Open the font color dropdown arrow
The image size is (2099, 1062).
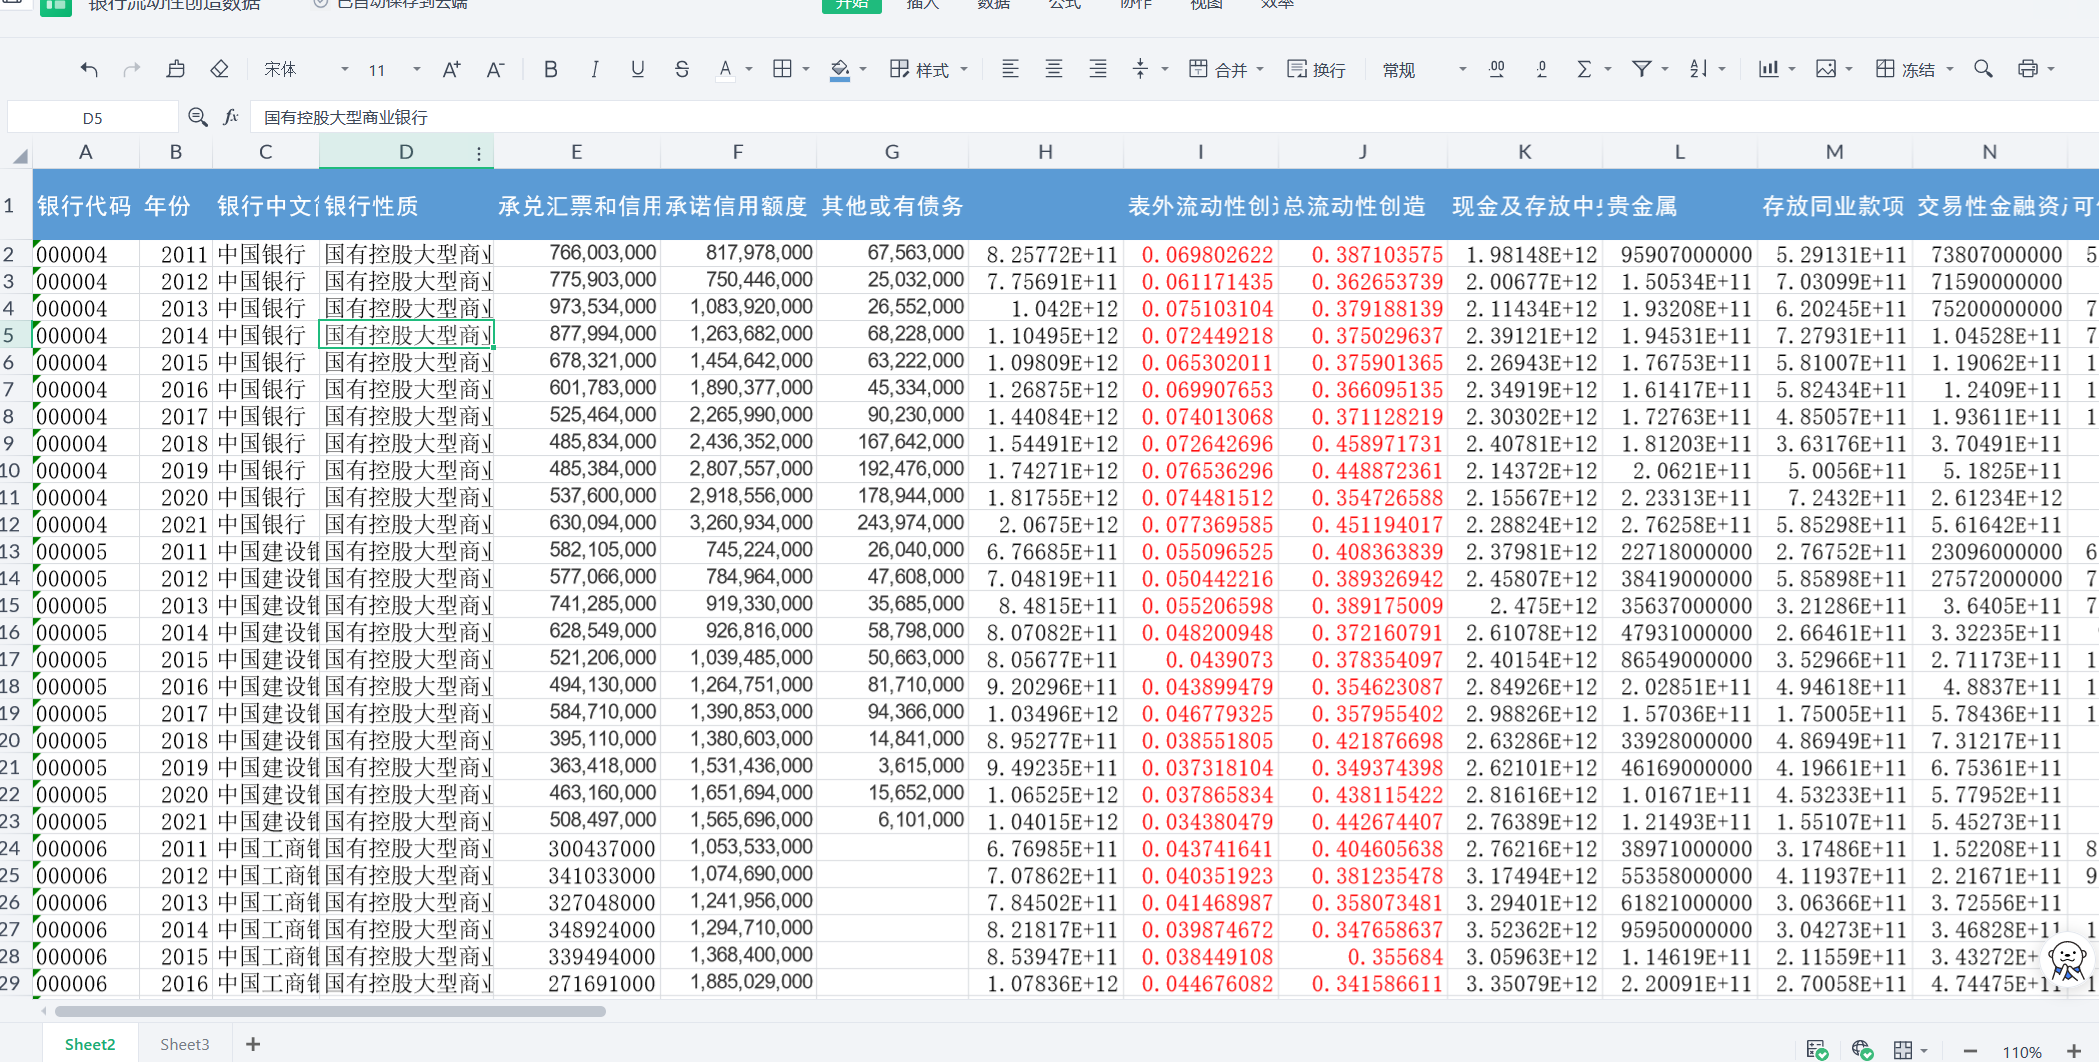(x=749, y=69)
